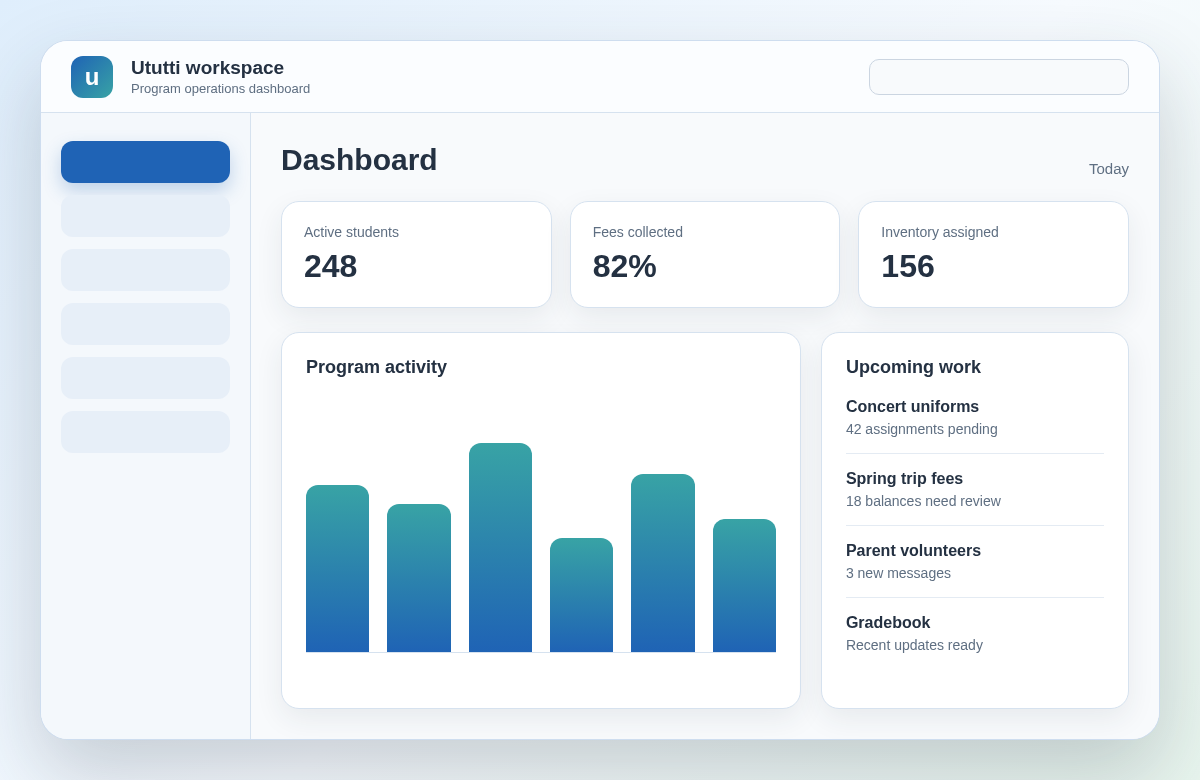Open the Concert uniforms item
Image resolution: width=1200 pixels, height=780 pixels.
975,418
